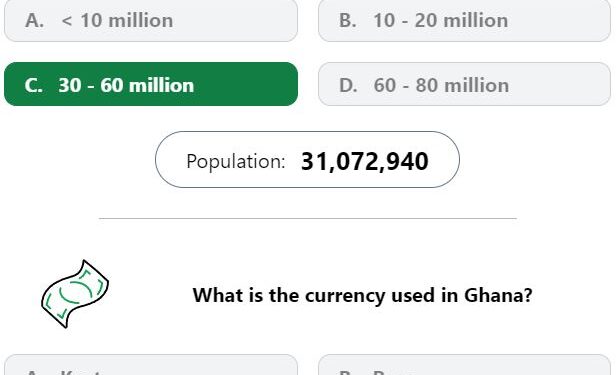Click '60 million' text in the green option
This screenshot has height=375, width=616.
point(147,85)
